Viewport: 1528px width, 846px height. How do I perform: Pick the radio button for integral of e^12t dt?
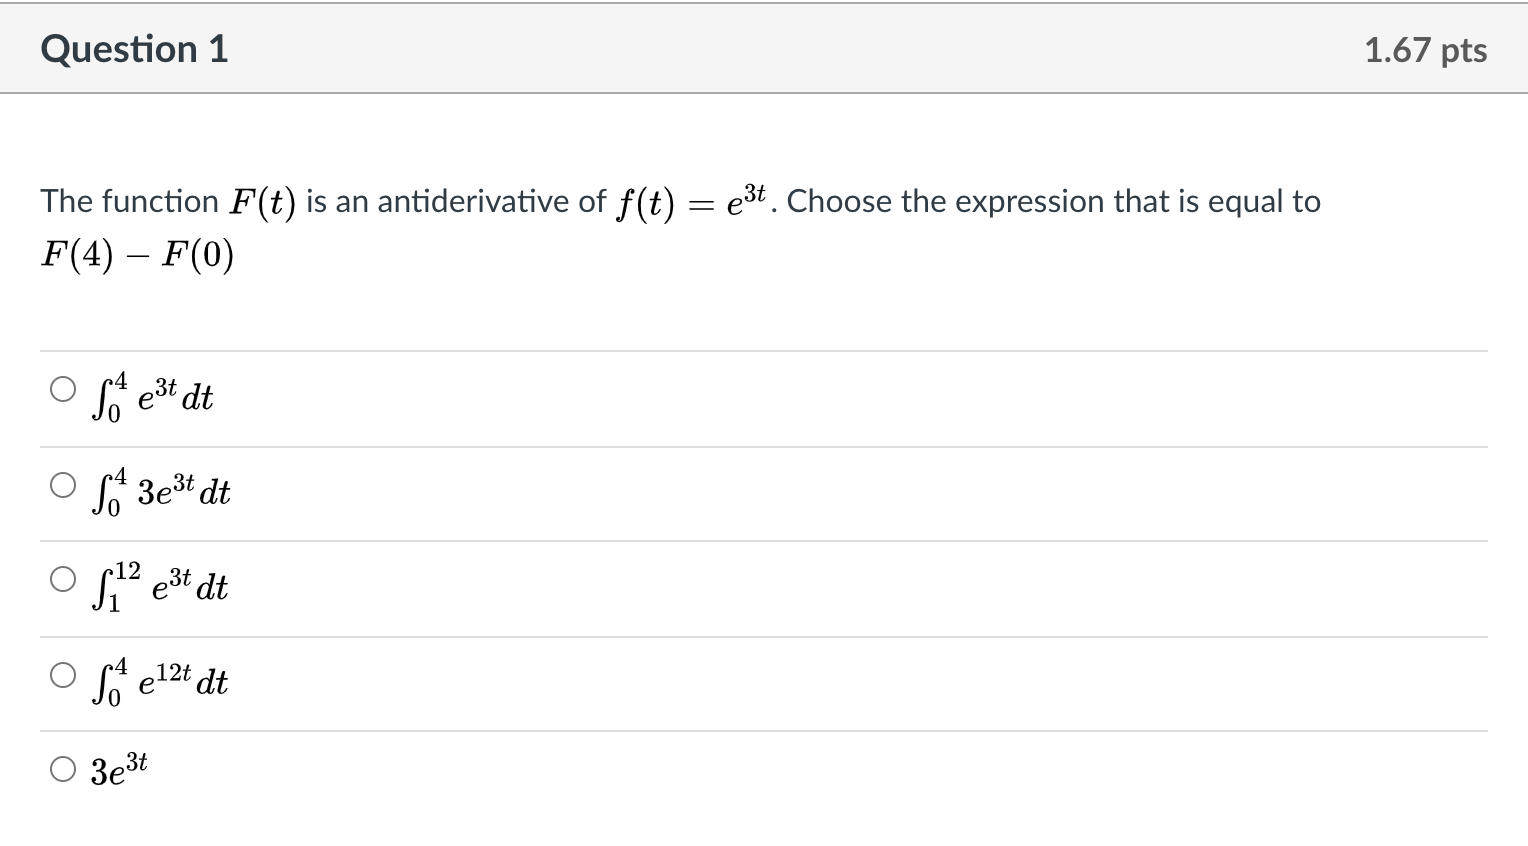click(63, 675)
